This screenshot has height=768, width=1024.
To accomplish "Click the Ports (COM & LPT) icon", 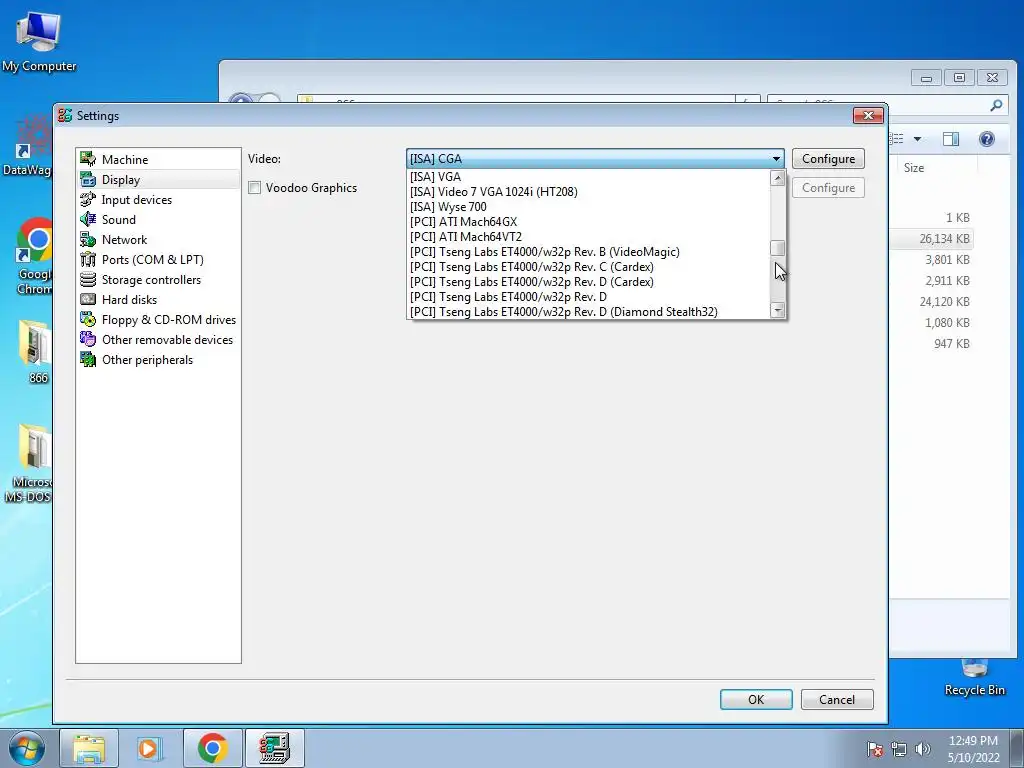I will pos(88,259).
